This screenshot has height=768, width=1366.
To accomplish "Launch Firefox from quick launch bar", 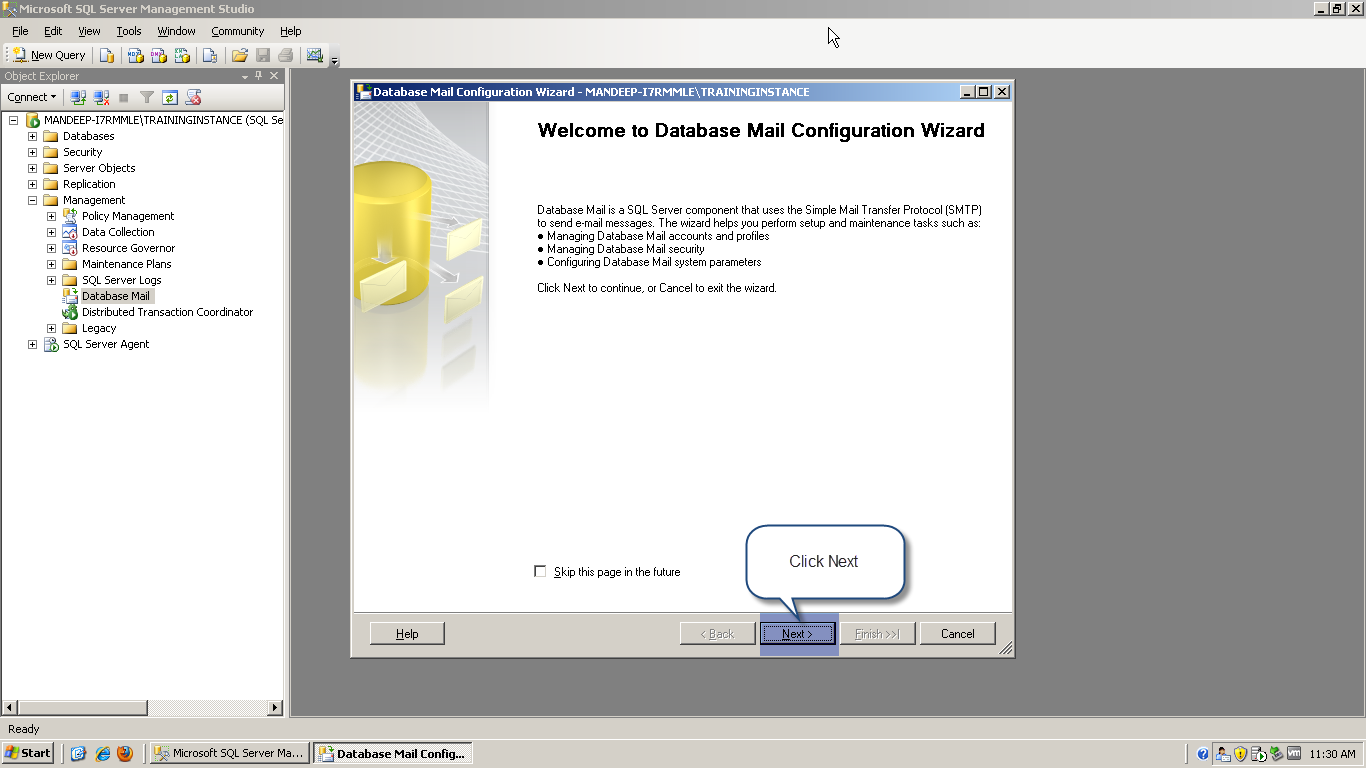I will click(x=125, y=754).
